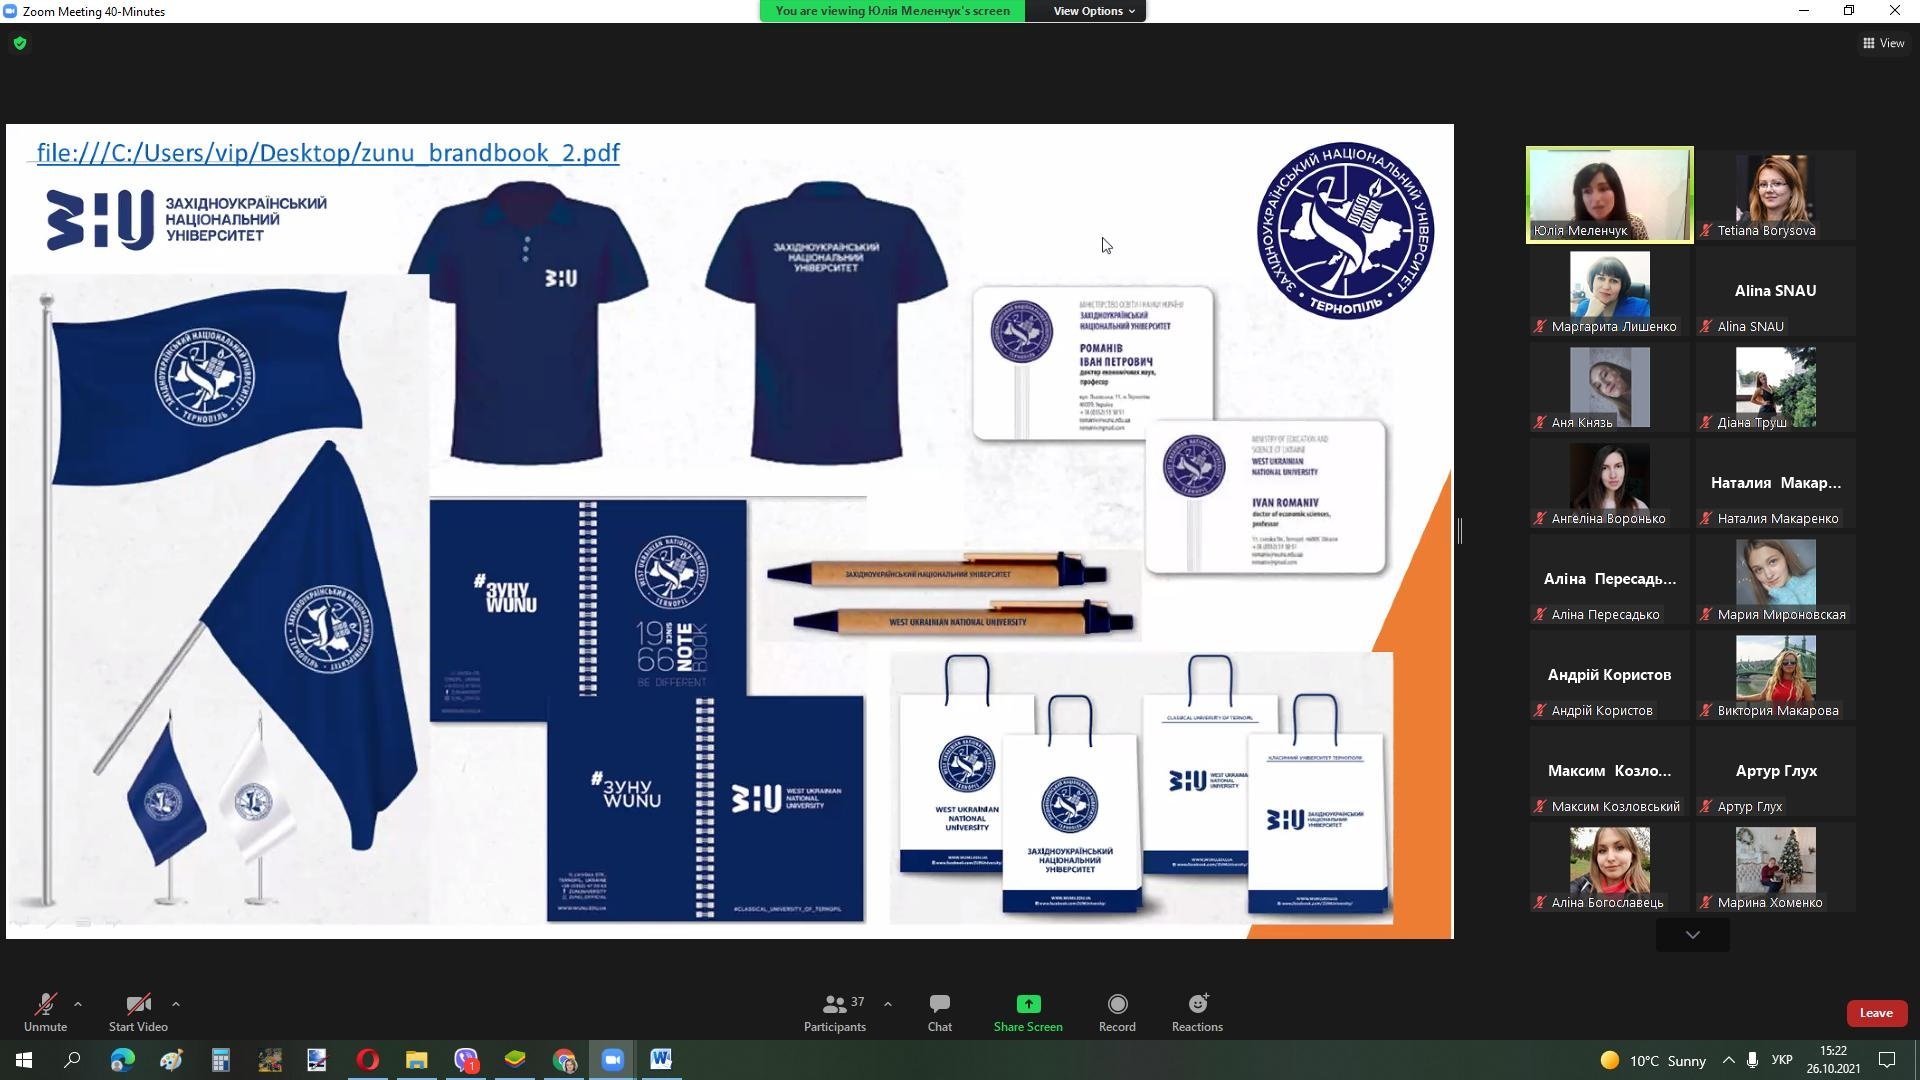Select Аня Князь participant tile

pos(1609,387)
